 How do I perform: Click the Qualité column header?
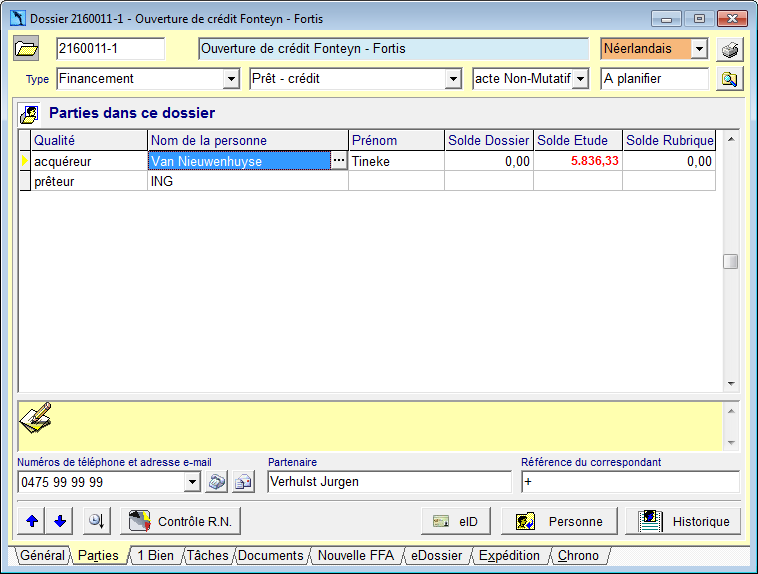89,140
